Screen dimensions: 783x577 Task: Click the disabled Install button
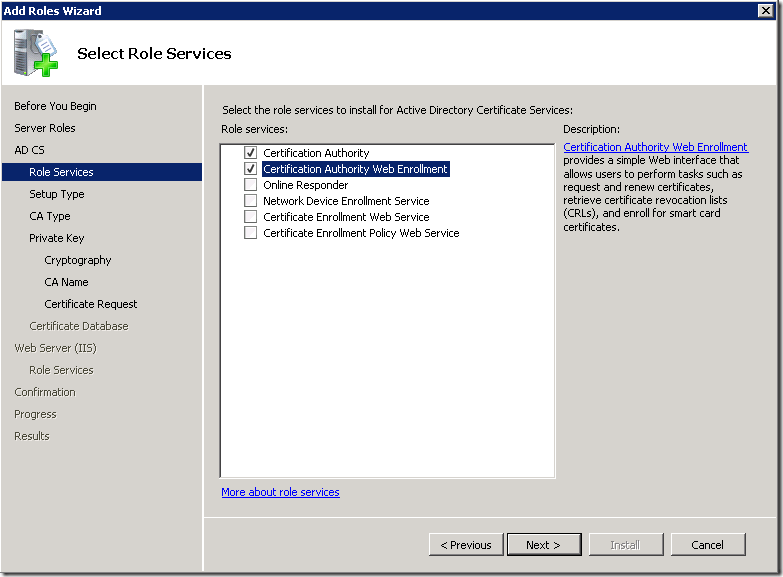tap(626, 545)
